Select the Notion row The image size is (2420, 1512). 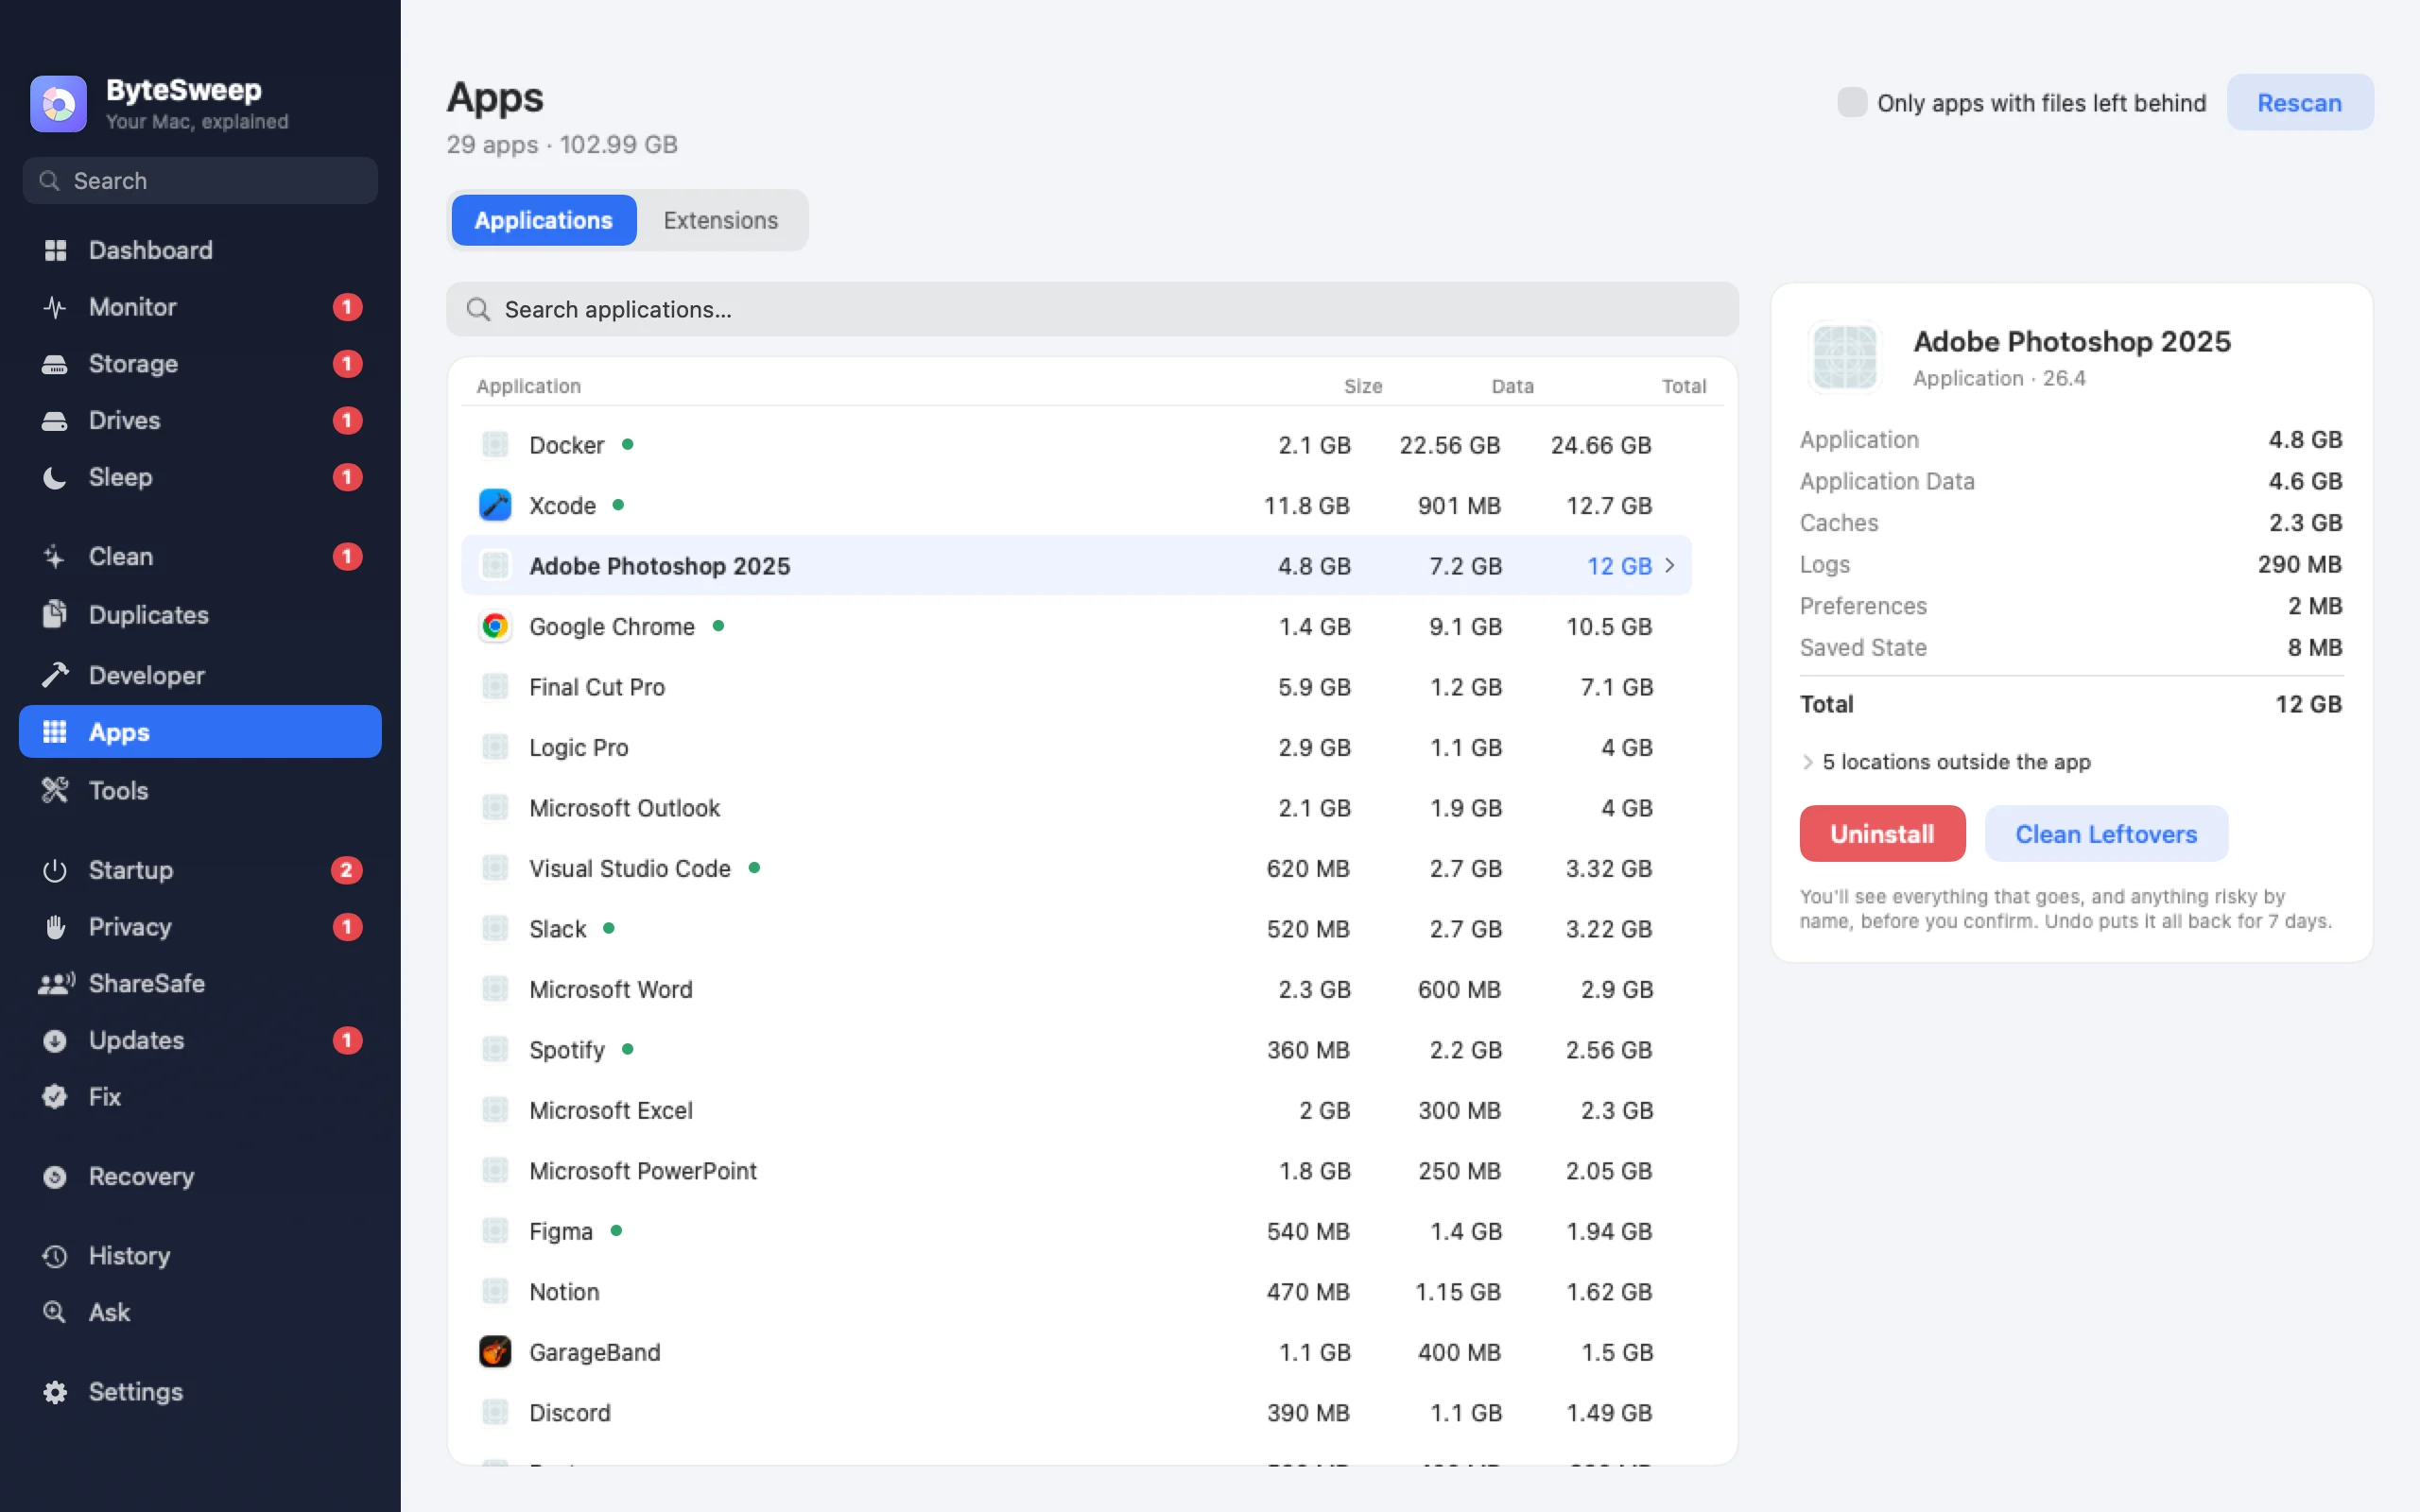click(x=1076, y=1292)
